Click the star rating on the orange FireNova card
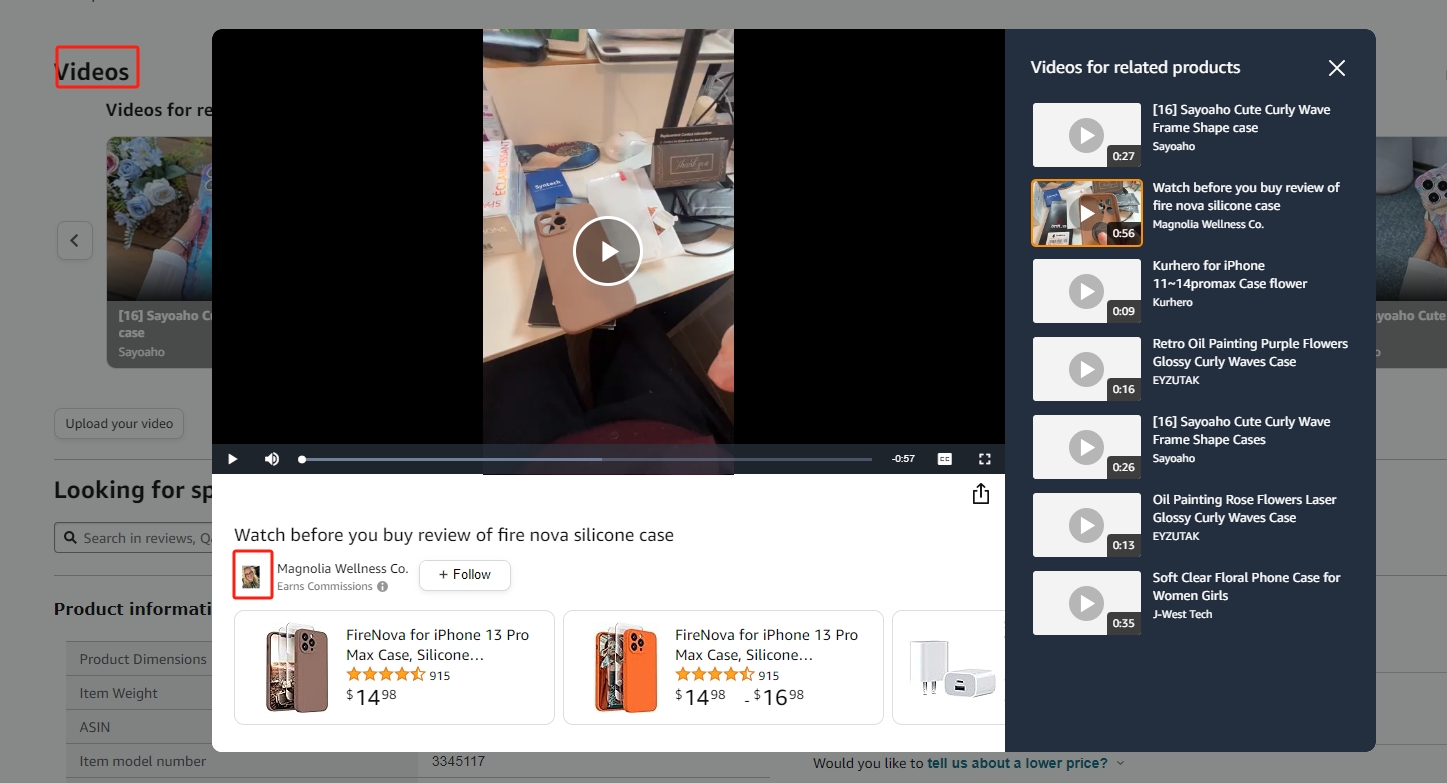 (x=714, y=675)
